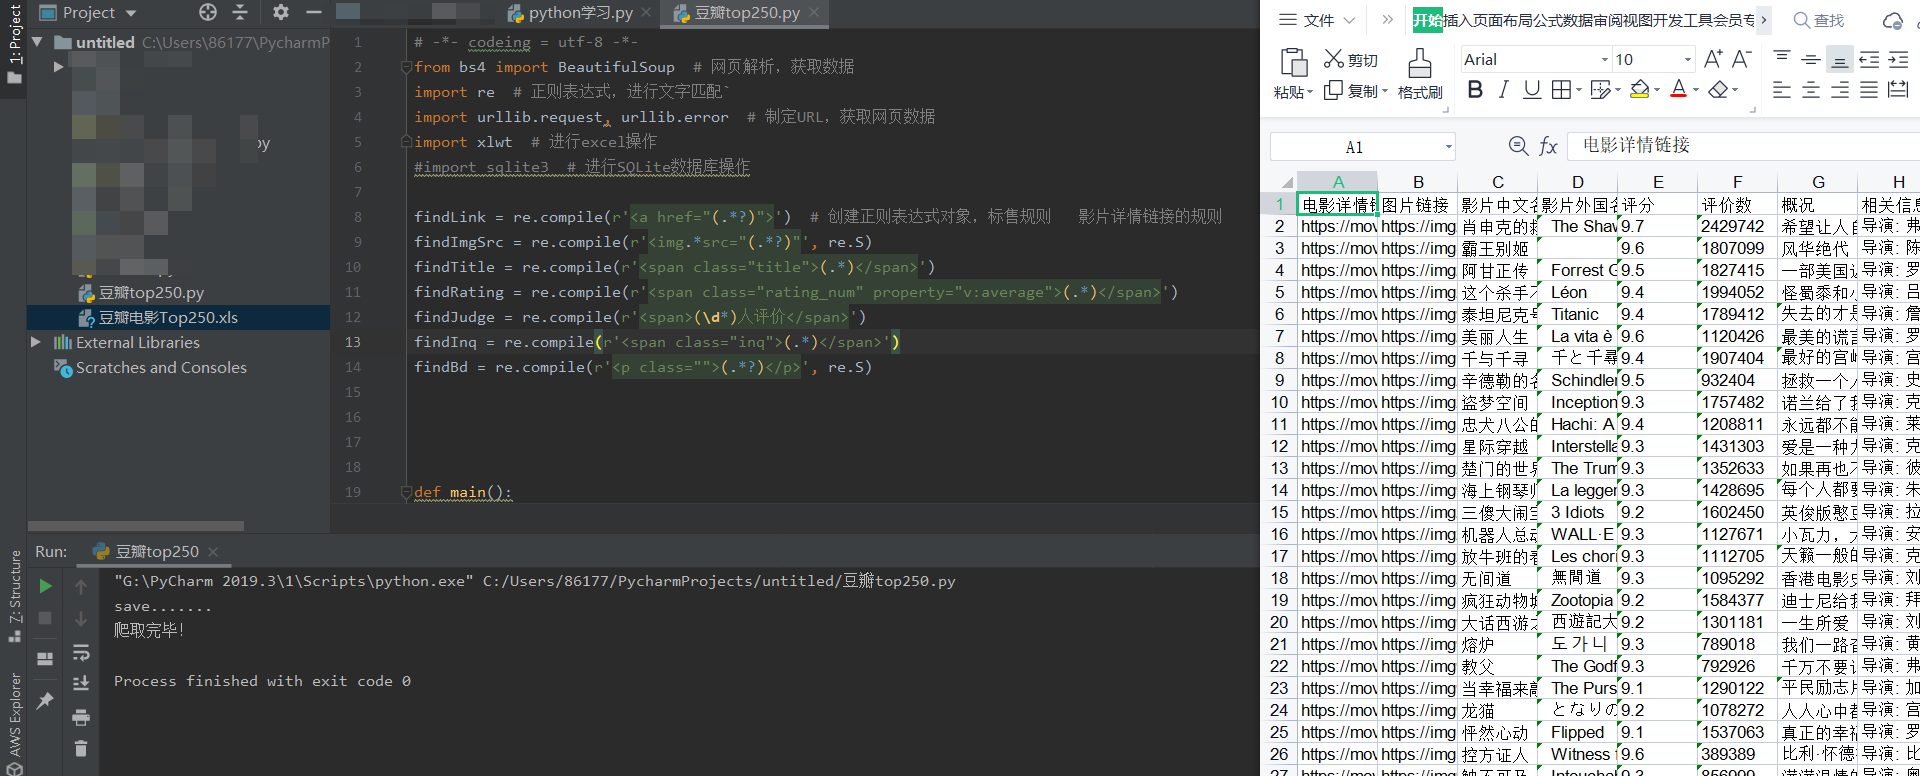Click the red font color A

click(x=1679, y=90)
